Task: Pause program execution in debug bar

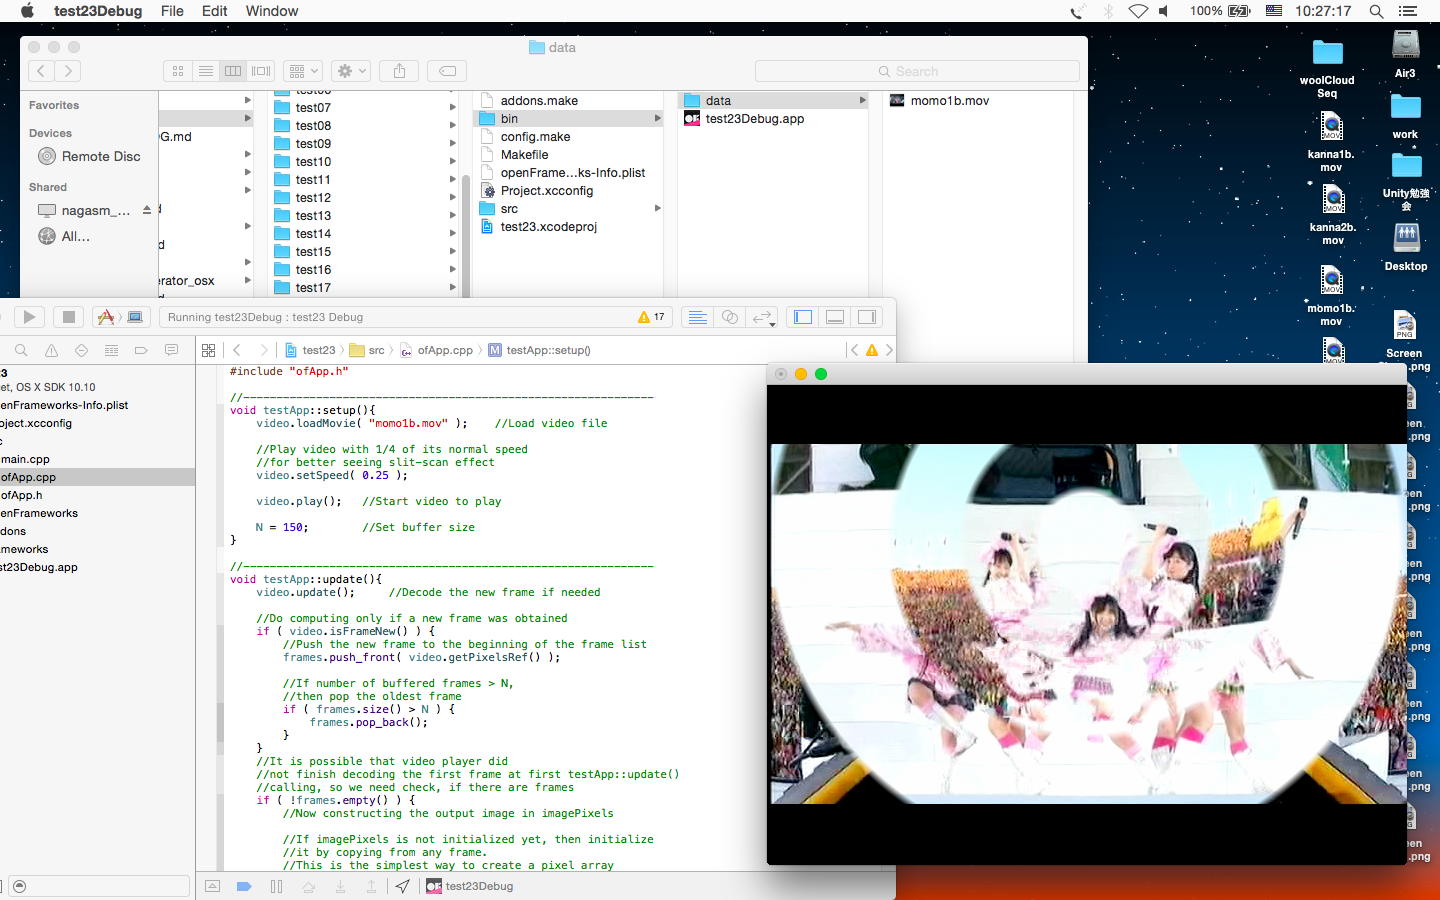Action: click(x=276, y=886)
